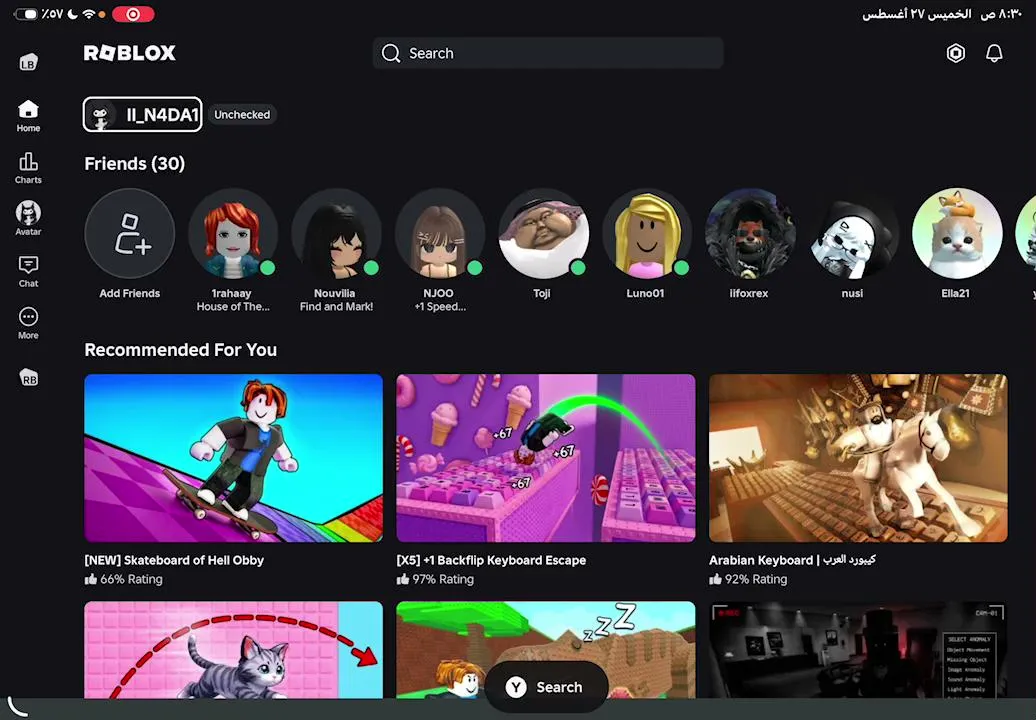Open the Arabian Keyboard game thumbnail
Viewport: 1036px width, 720px height.
coord(858,458)
